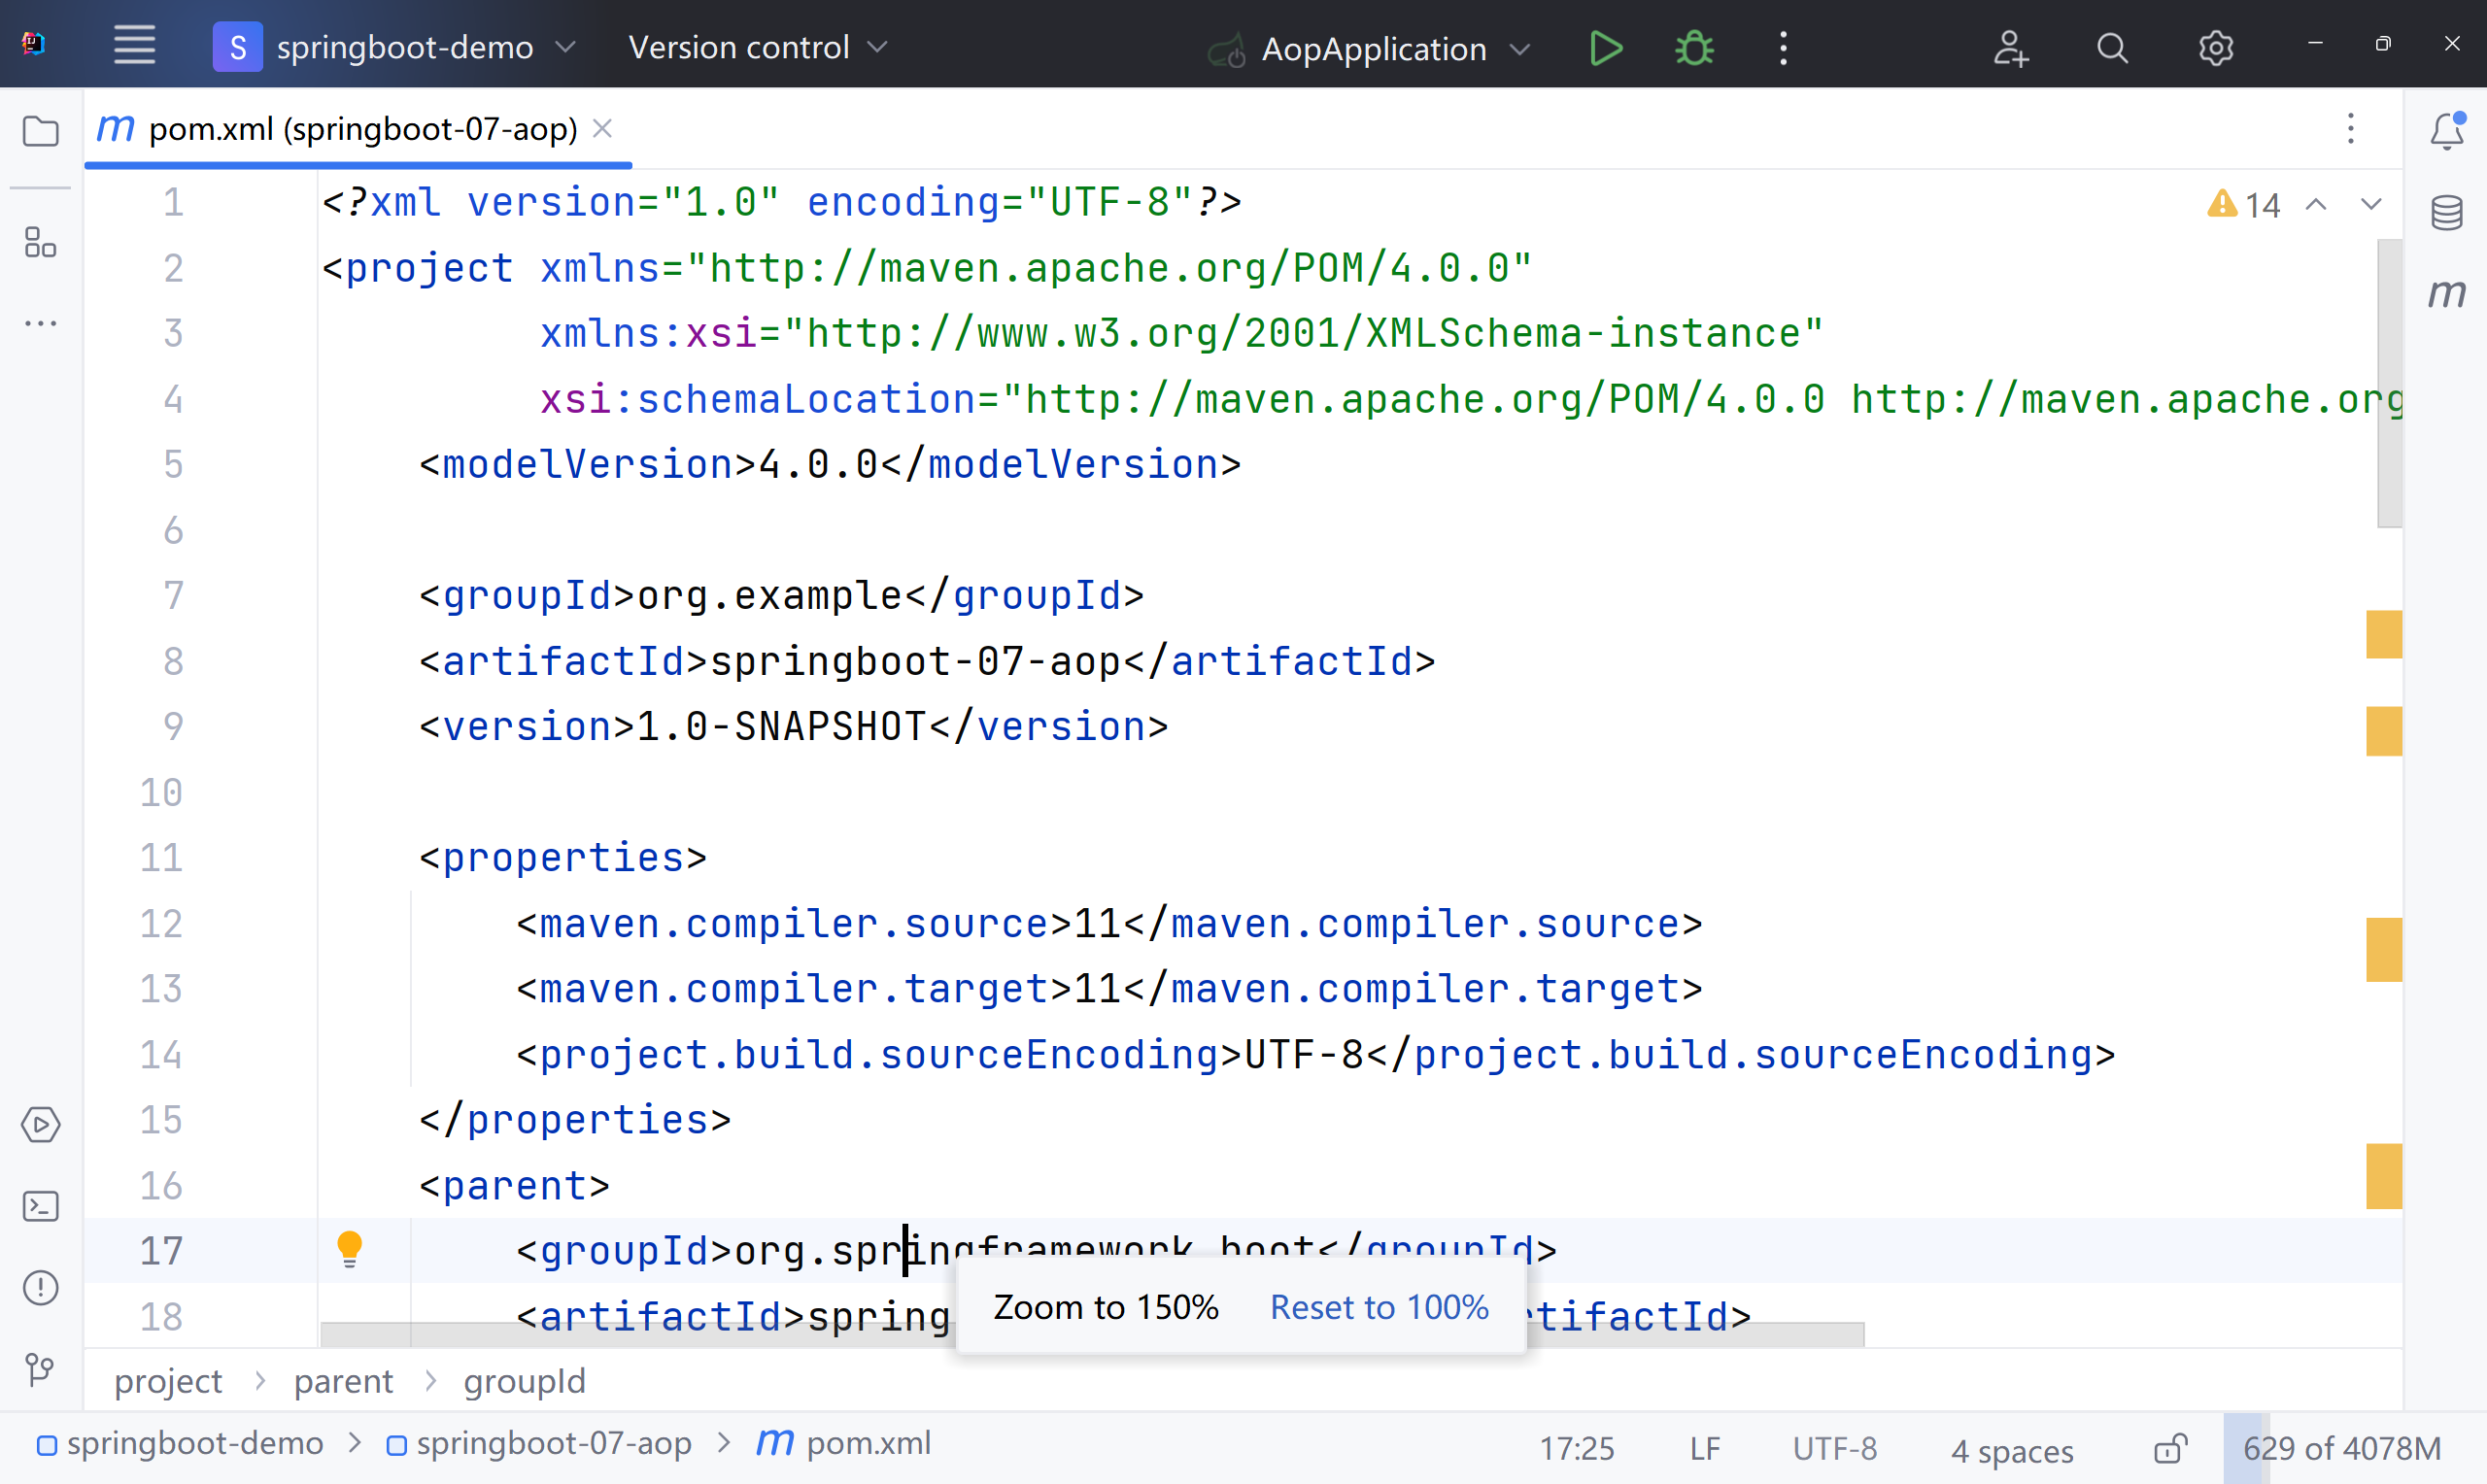2487x1484 pixels.
Task: Open the Structure tool window
Action: tap(40, 242)
